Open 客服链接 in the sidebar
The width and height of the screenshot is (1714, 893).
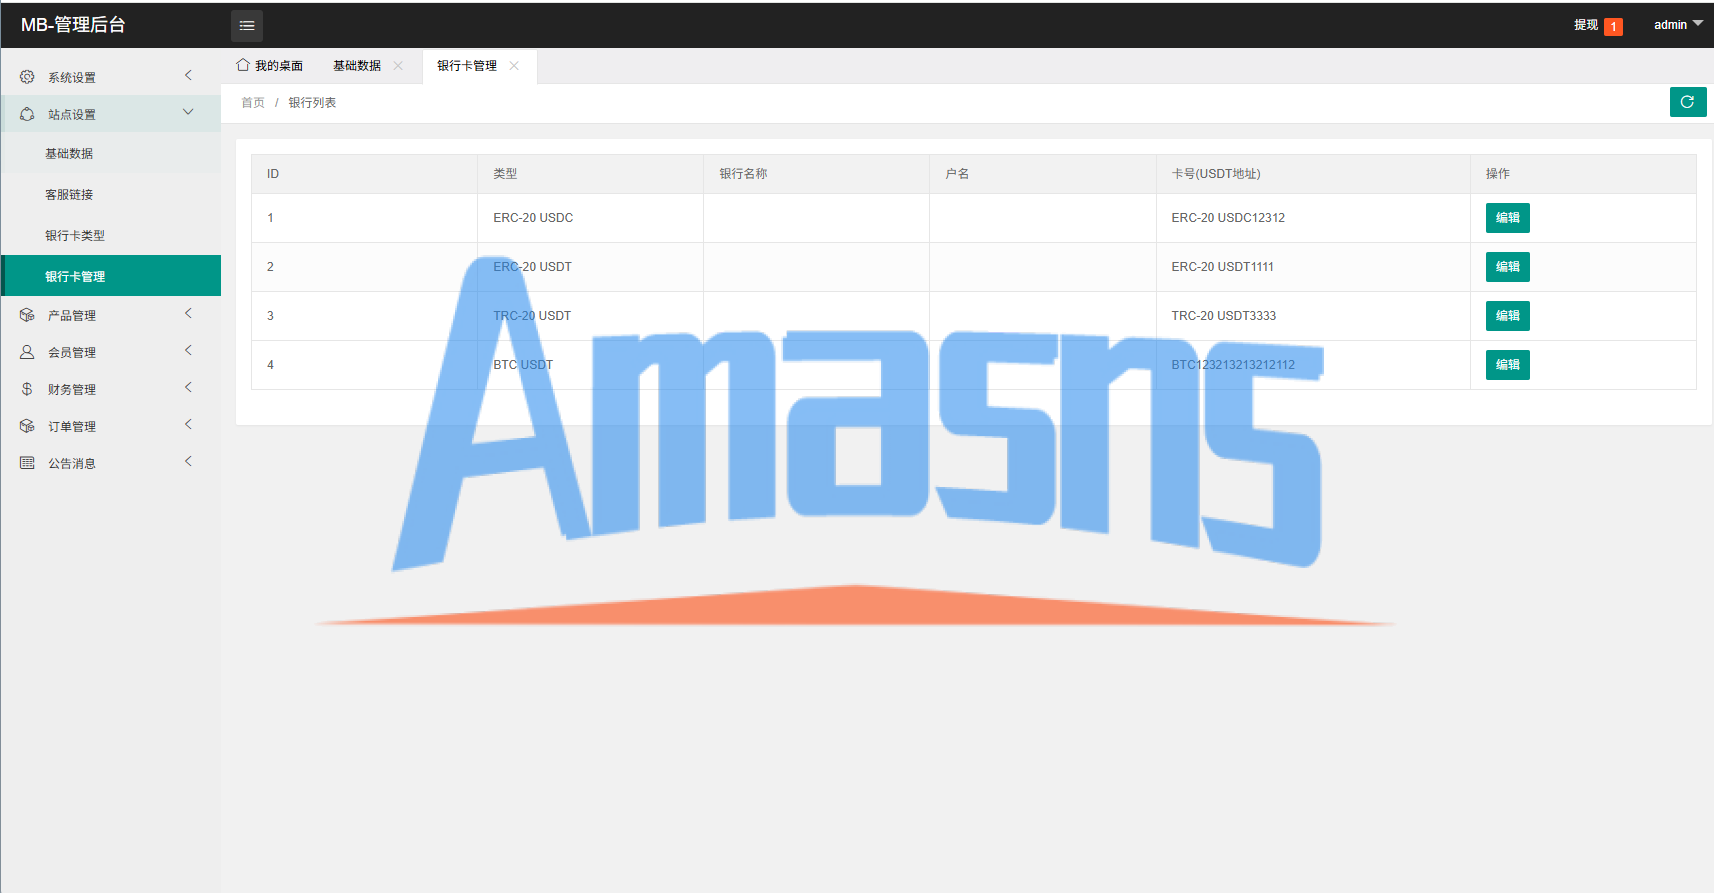click(111, 194)
